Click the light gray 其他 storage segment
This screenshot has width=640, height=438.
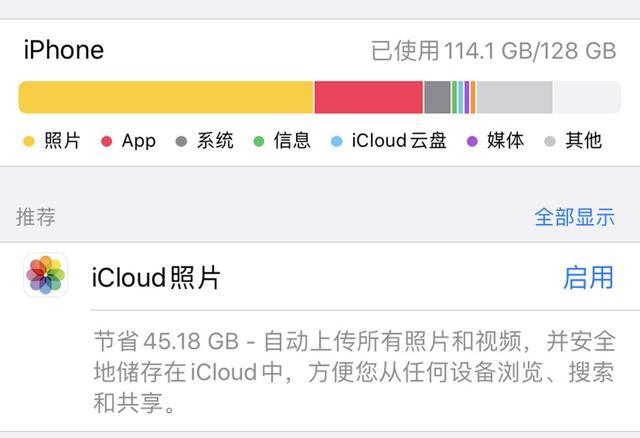[515, 97]
